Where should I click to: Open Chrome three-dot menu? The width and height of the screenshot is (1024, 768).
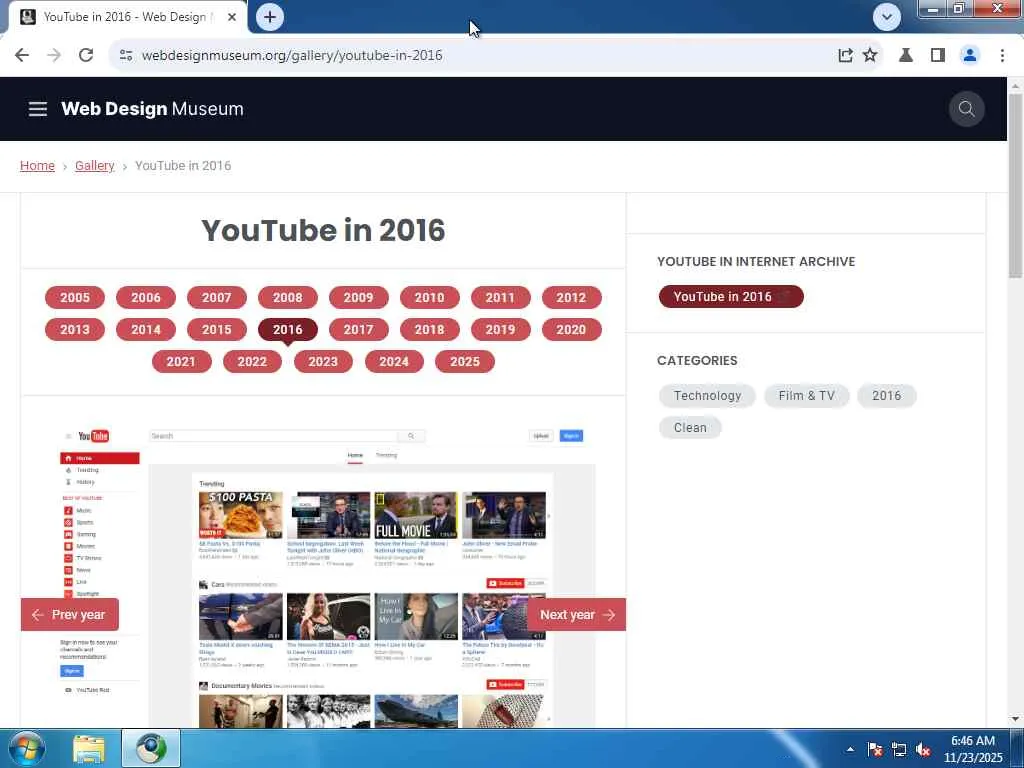coord(1002,56)
